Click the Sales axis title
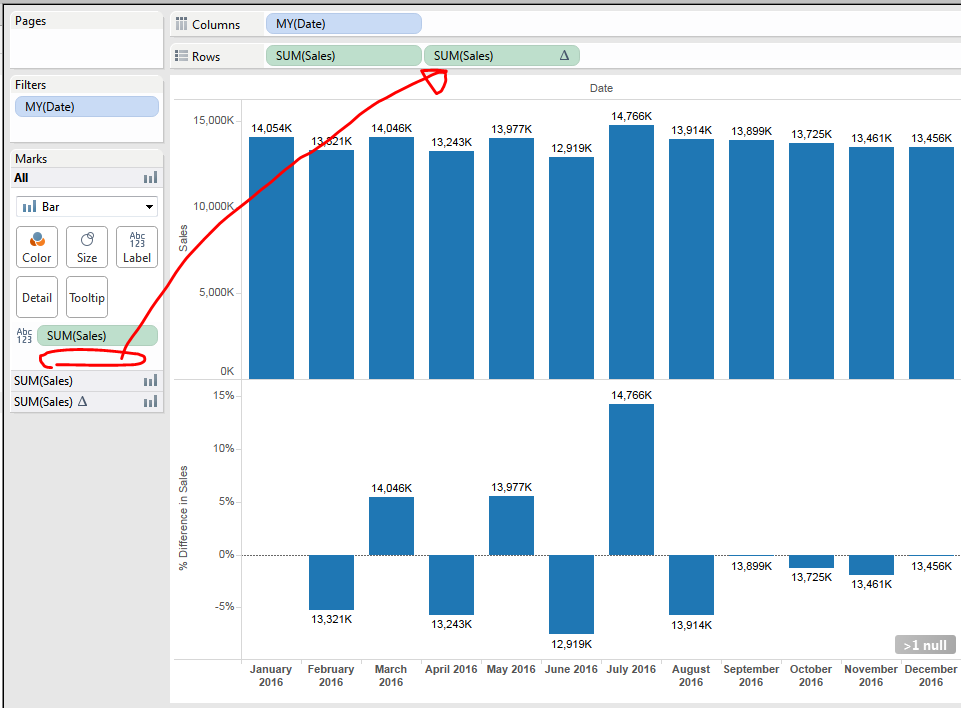 point(183,238)
